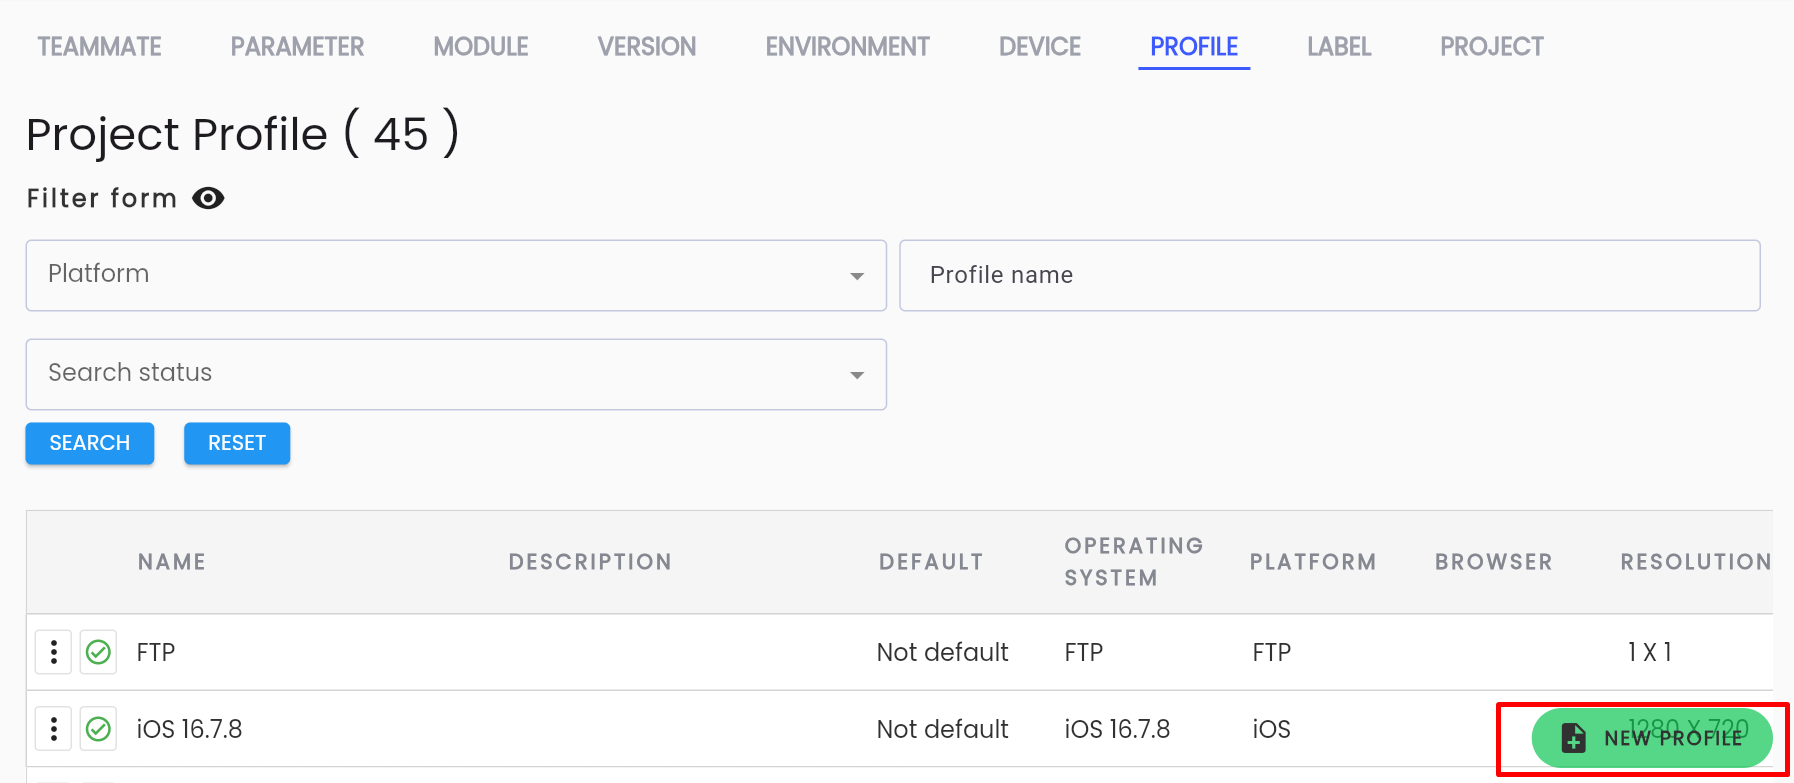The height and width of the screenshot is (783, 1794).
Task: Expand the Search status dropdown
Action: (456, 374)
